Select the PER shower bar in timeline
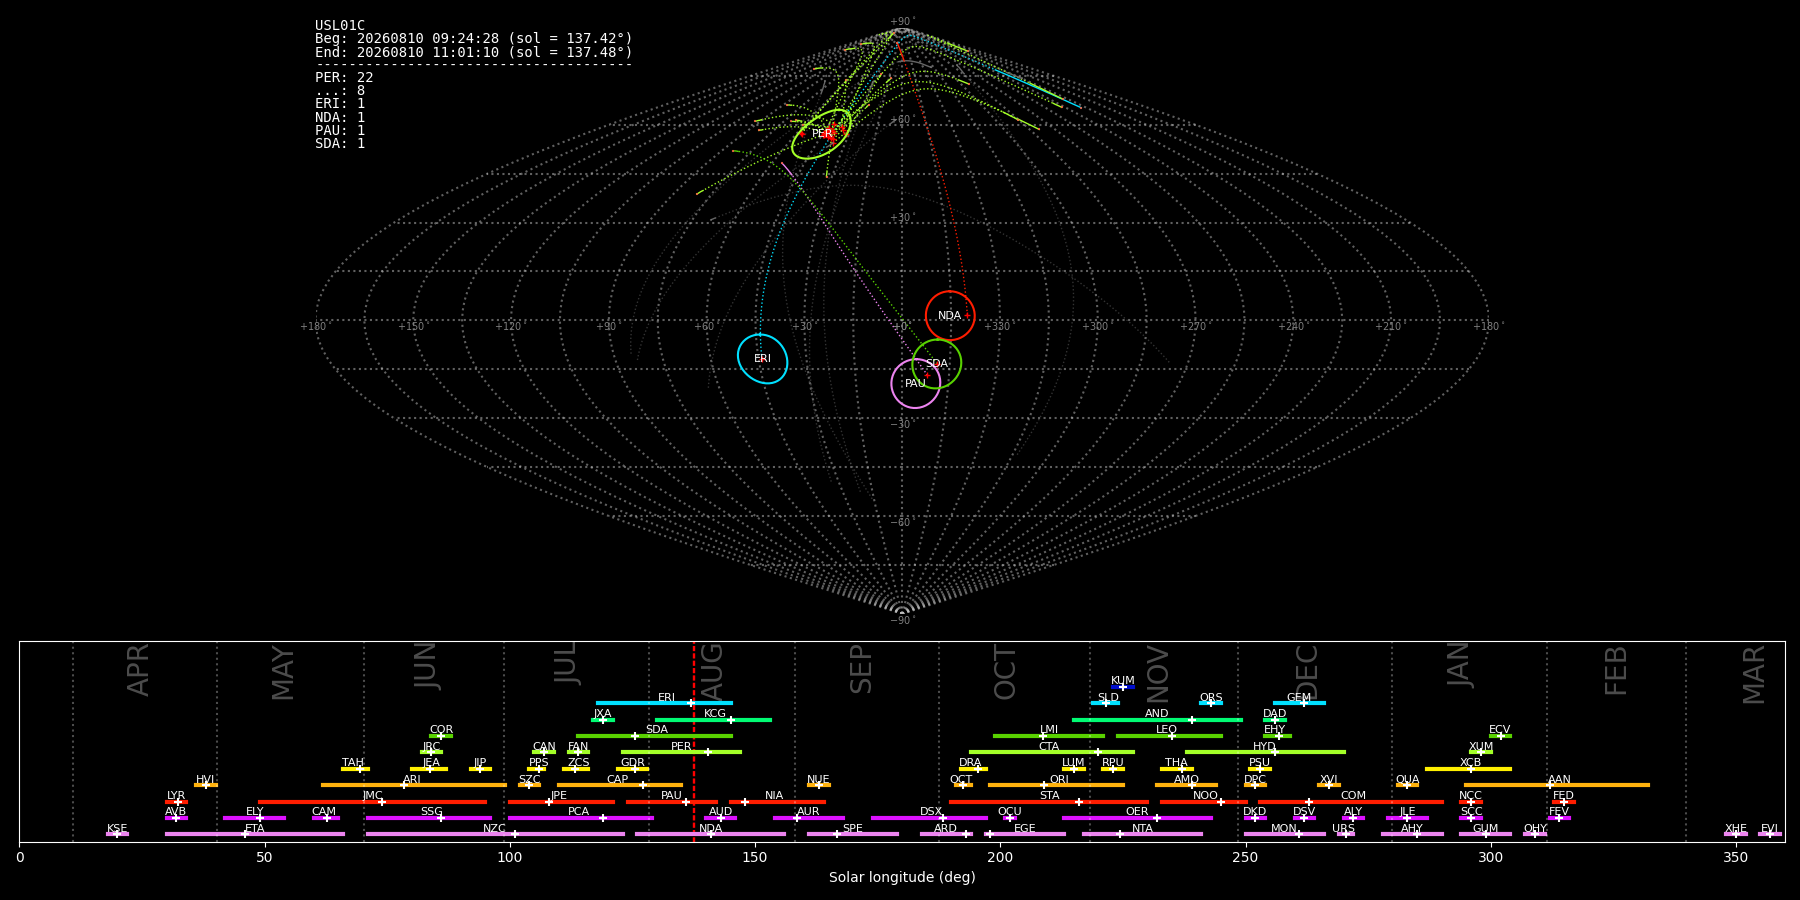This screenshot has width=1800, height=900. tap(681, 752)
